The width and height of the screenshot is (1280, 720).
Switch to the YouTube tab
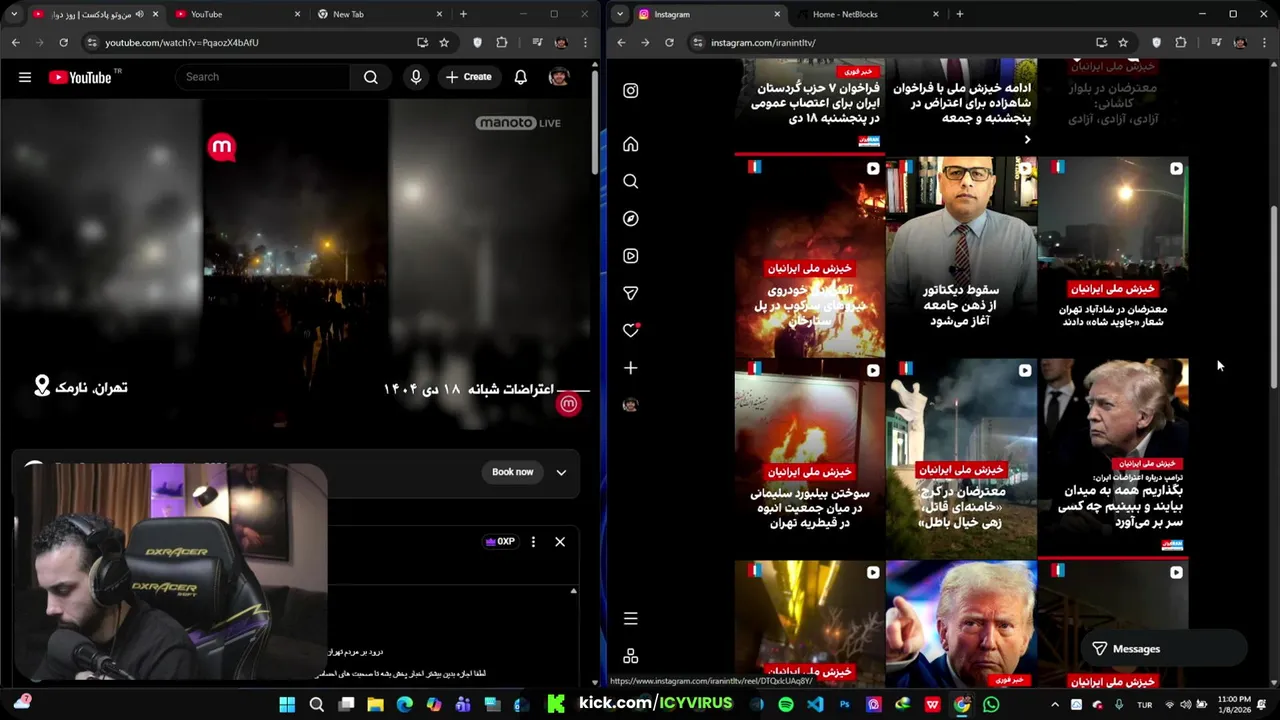pos(238,14)
